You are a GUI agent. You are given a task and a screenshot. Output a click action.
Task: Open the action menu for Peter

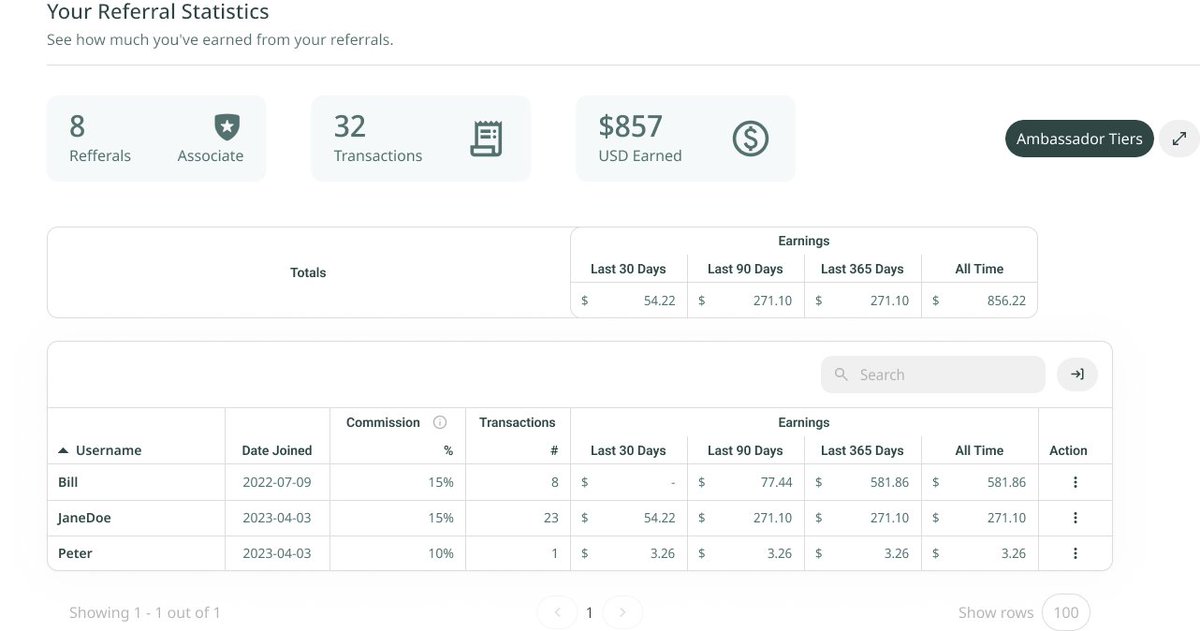pos(1075,553)
